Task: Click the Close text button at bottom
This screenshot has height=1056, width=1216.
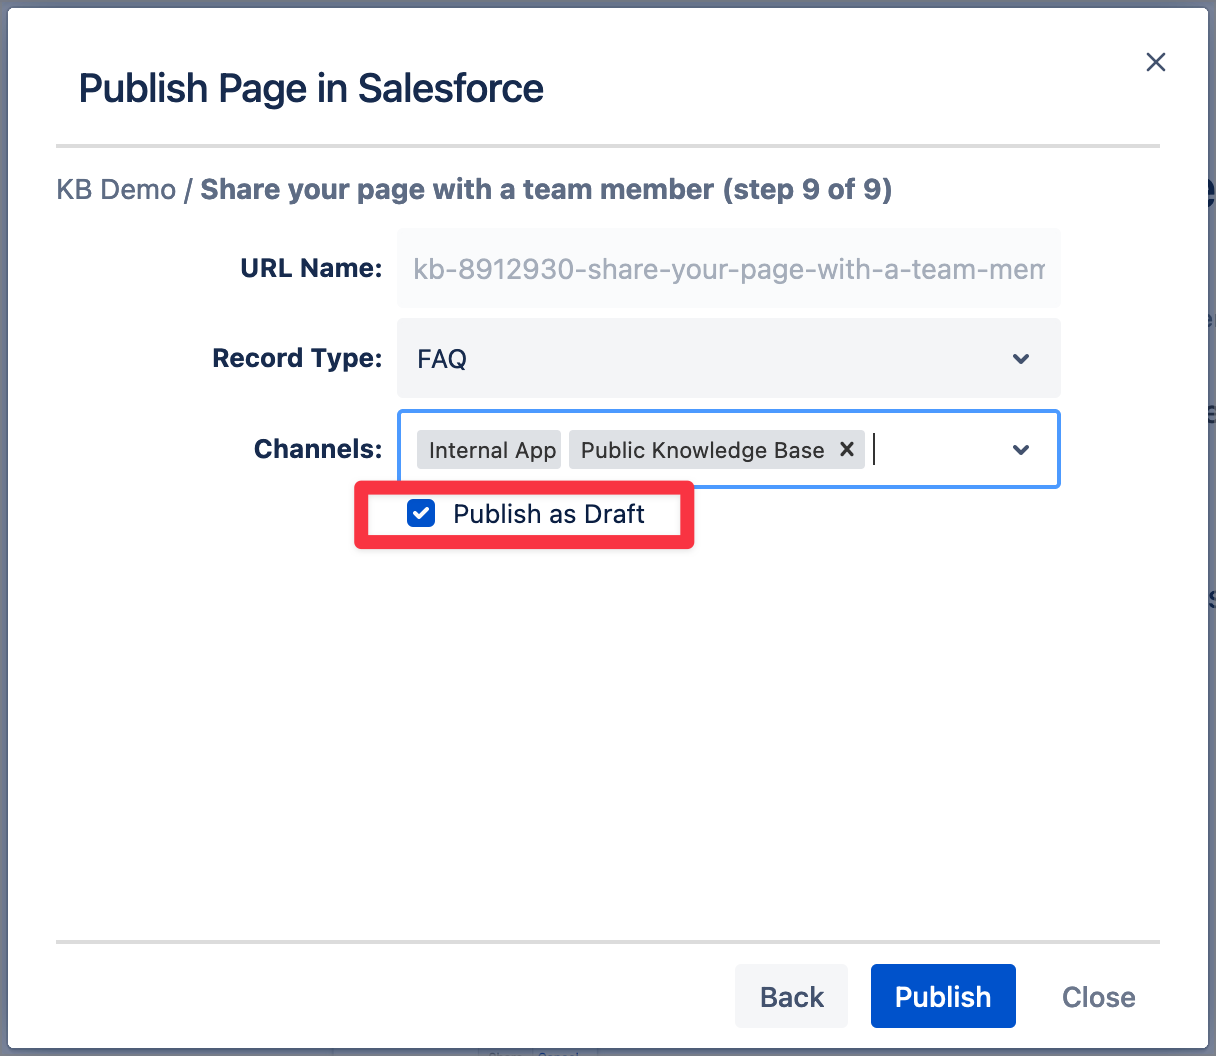Action: [x=1098, y=996]
